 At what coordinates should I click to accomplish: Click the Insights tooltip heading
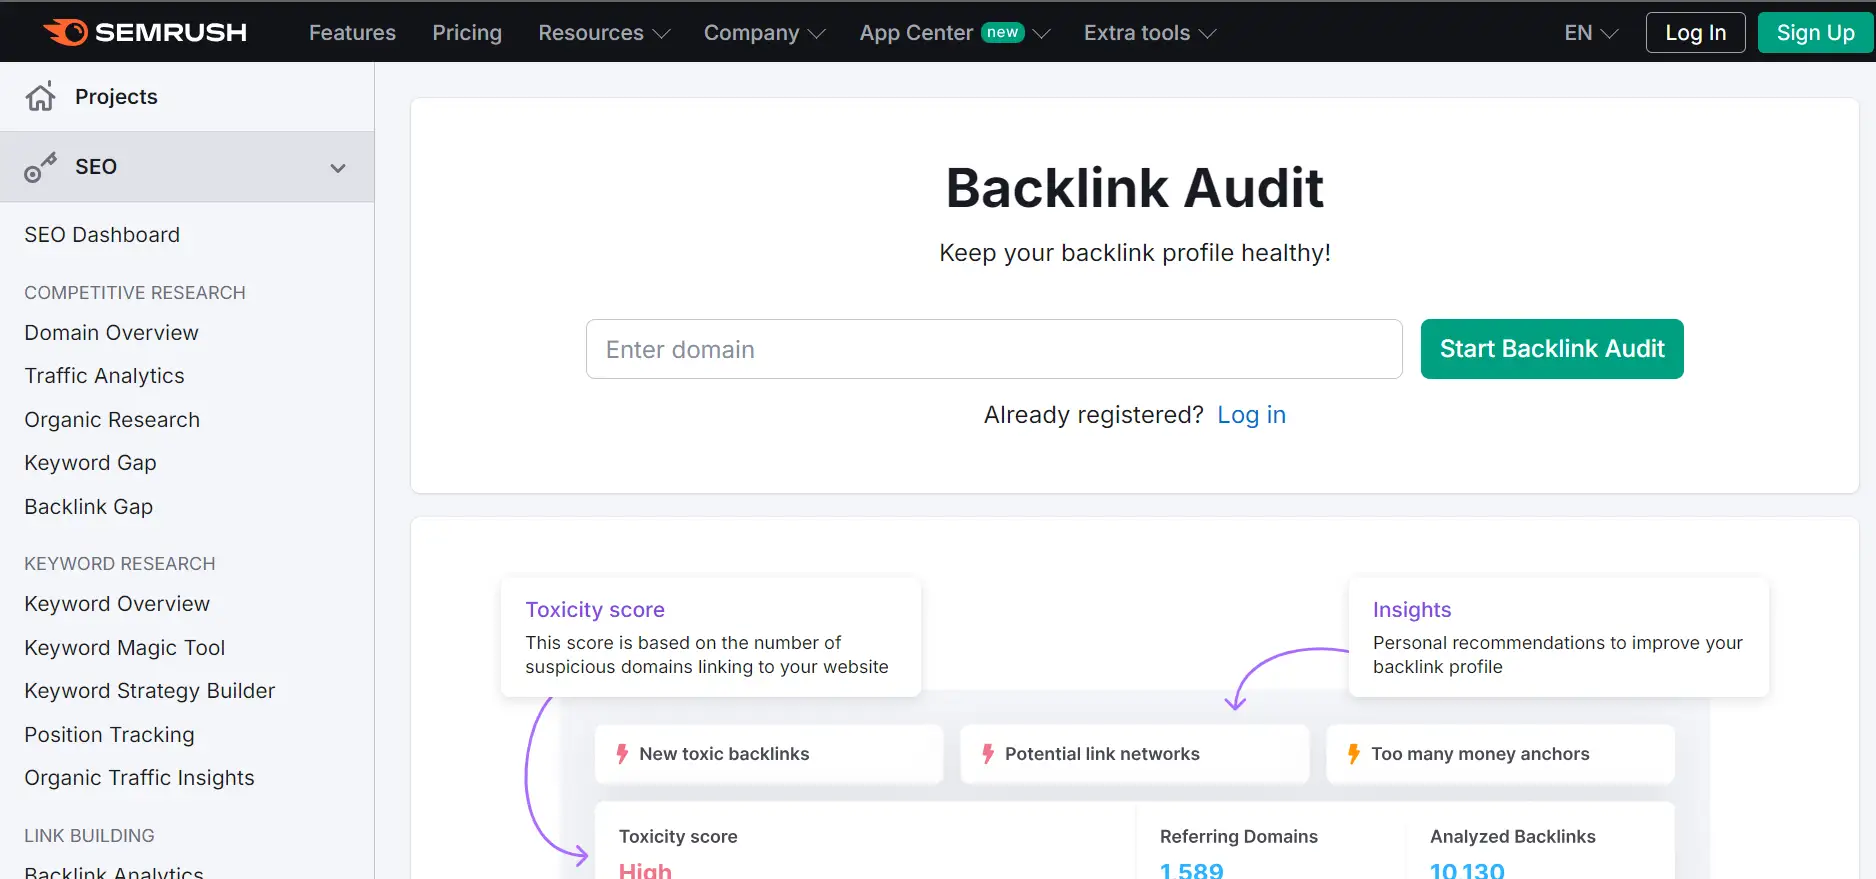tap(1412, 610)
